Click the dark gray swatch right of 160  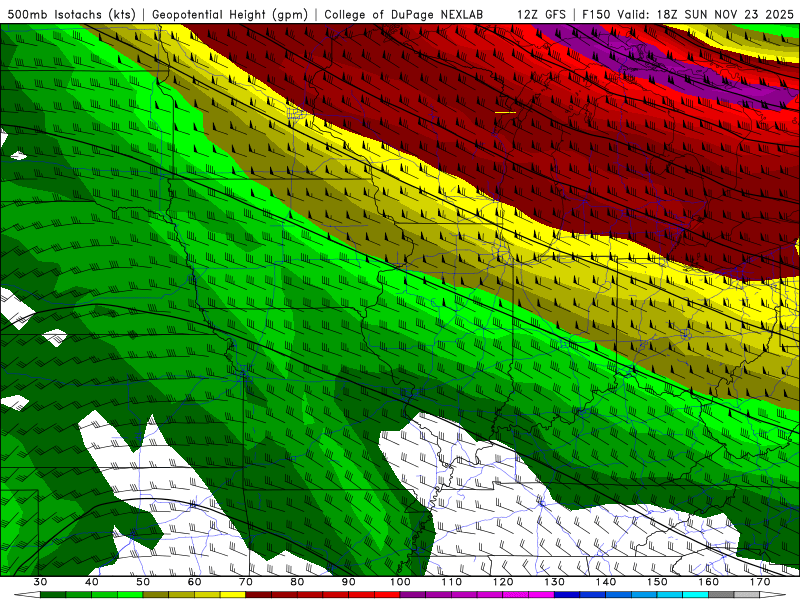tap(721, 595)
